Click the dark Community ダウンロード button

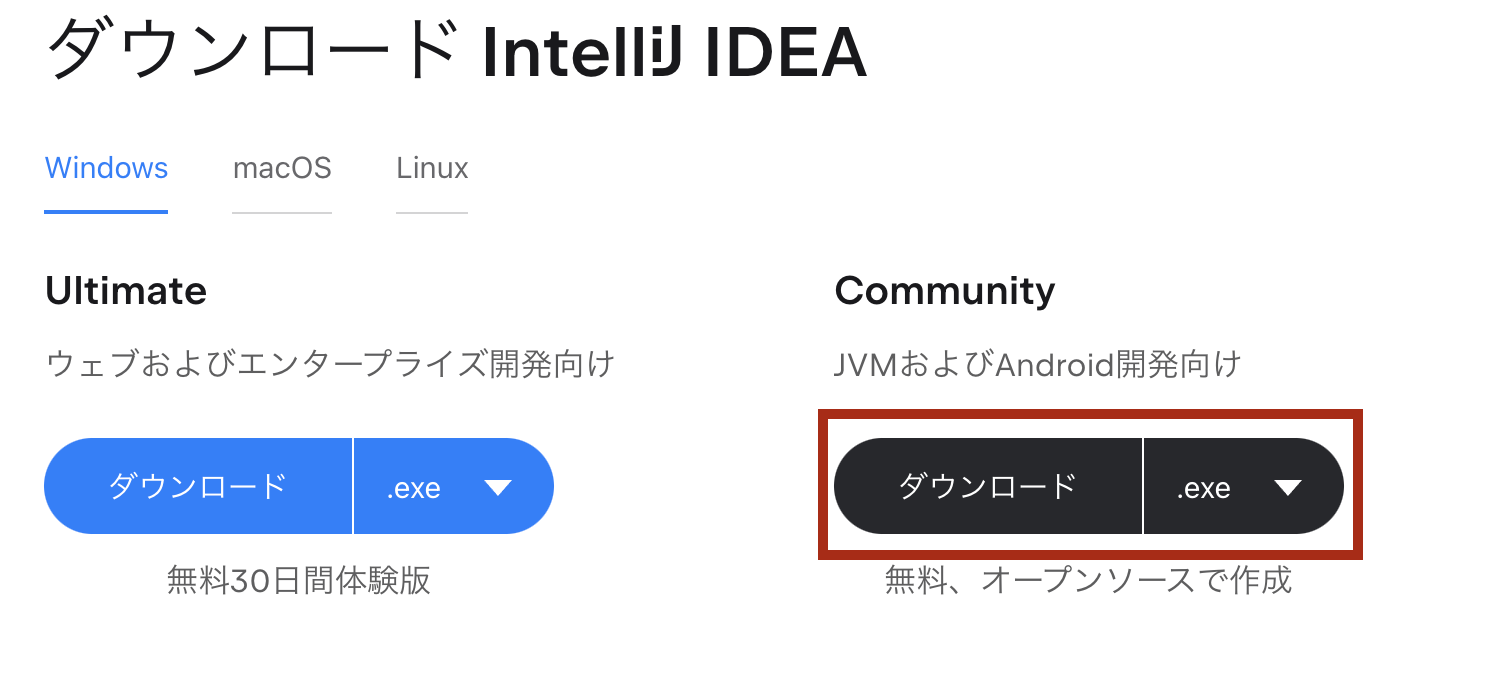click(x=988, y=486)
